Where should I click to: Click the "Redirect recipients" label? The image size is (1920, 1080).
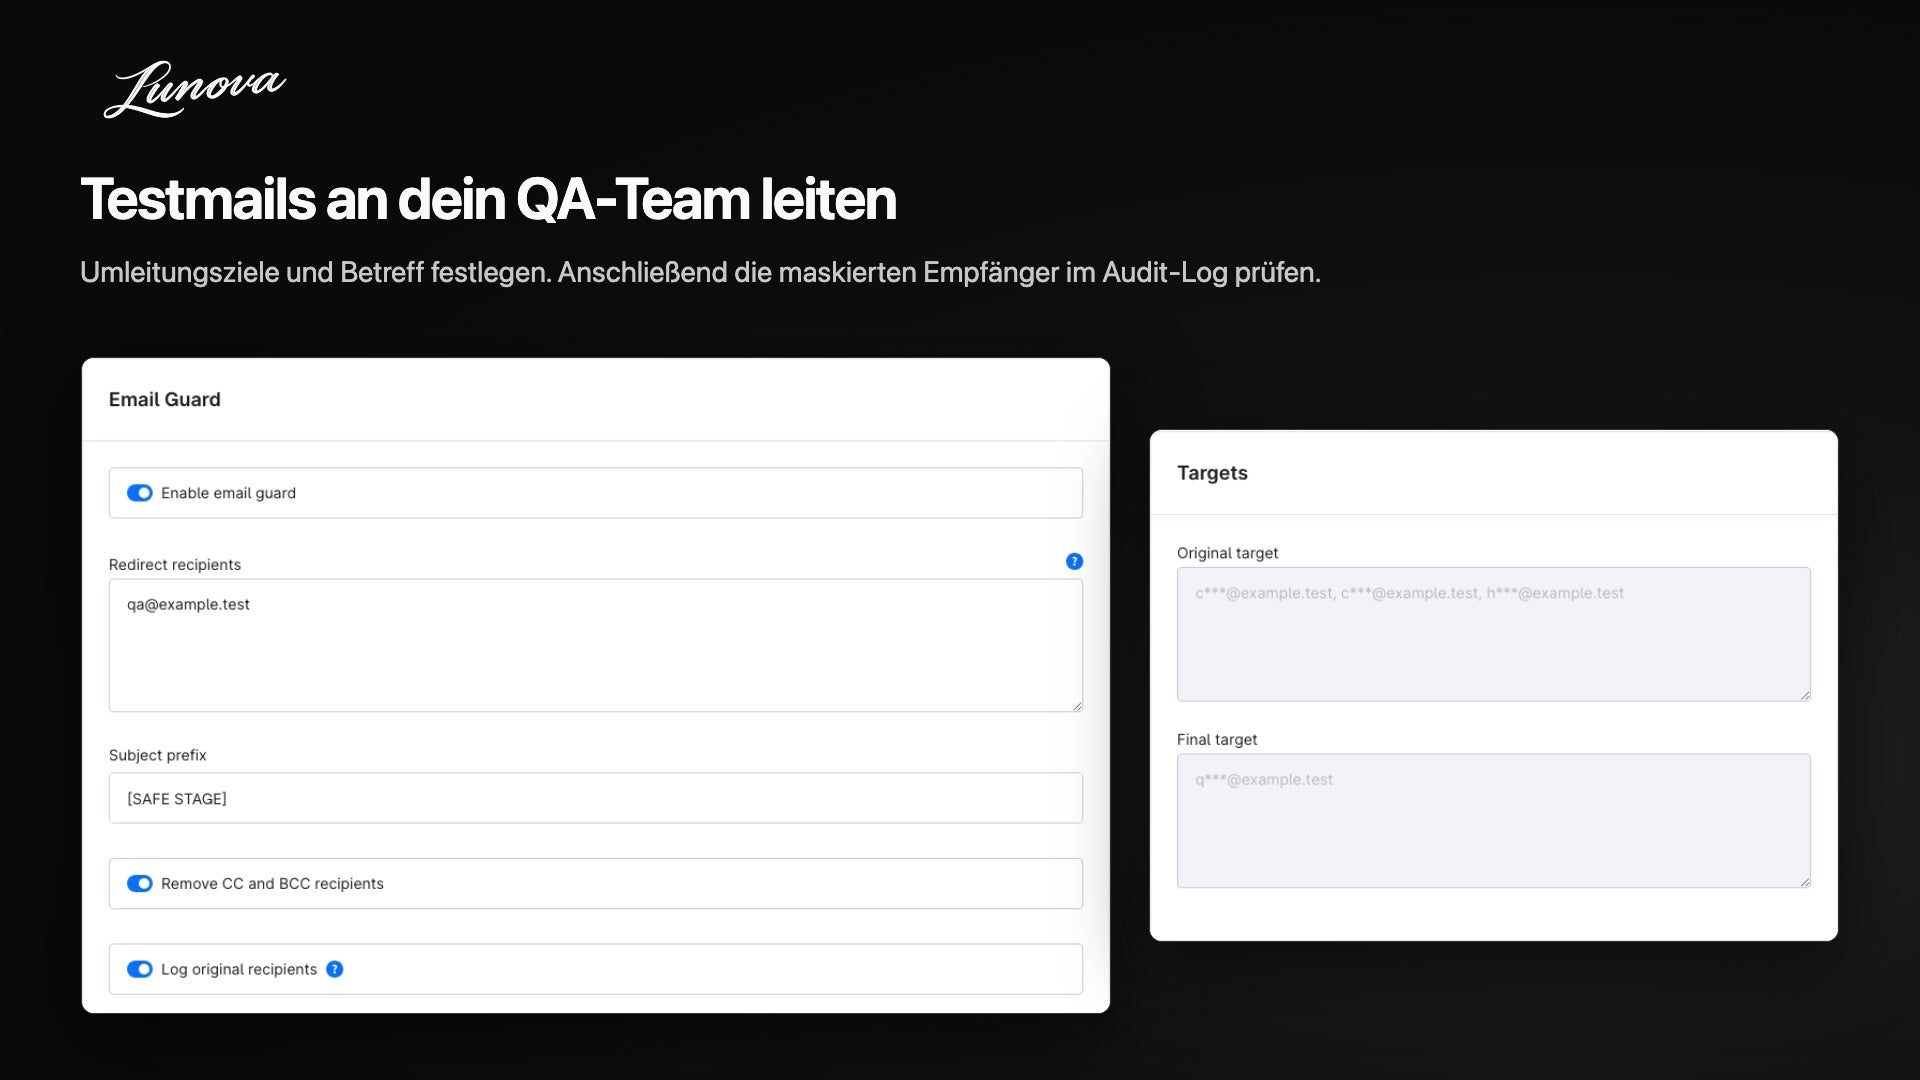click(x=175, y=565)
